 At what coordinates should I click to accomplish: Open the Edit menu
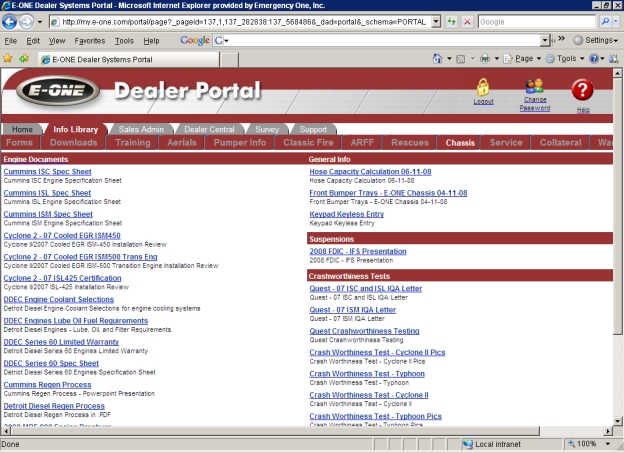coord(33,41)
